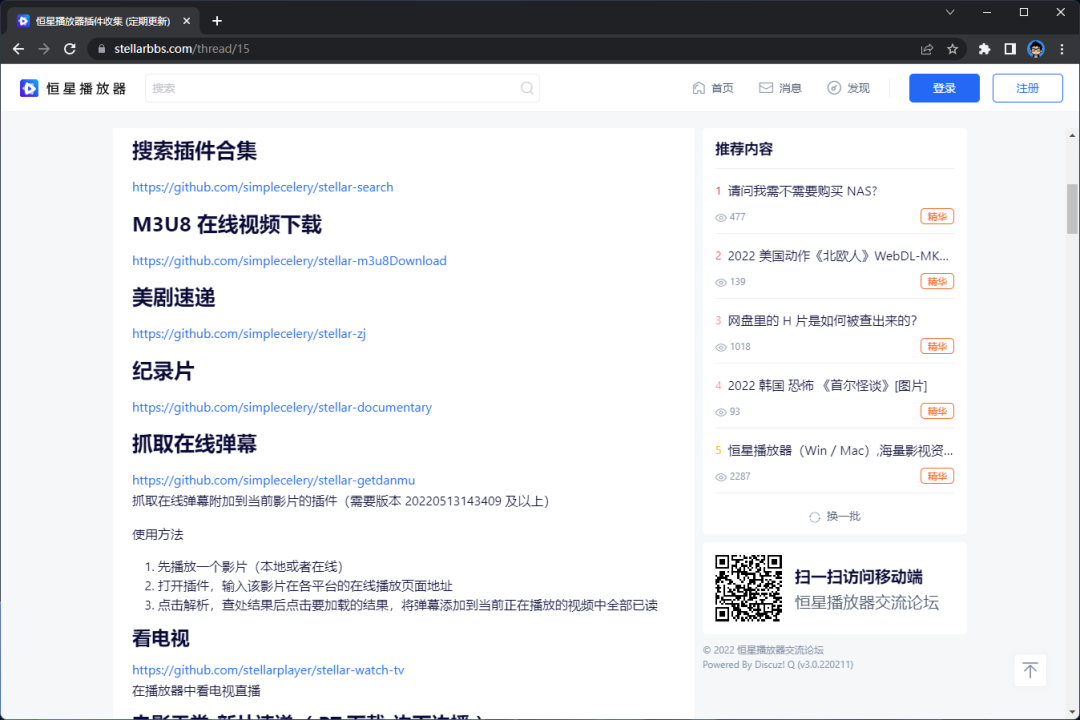Click the 恒星播放器 logo icon
This screenshot has width=1080, height=720.
point(29,88)
